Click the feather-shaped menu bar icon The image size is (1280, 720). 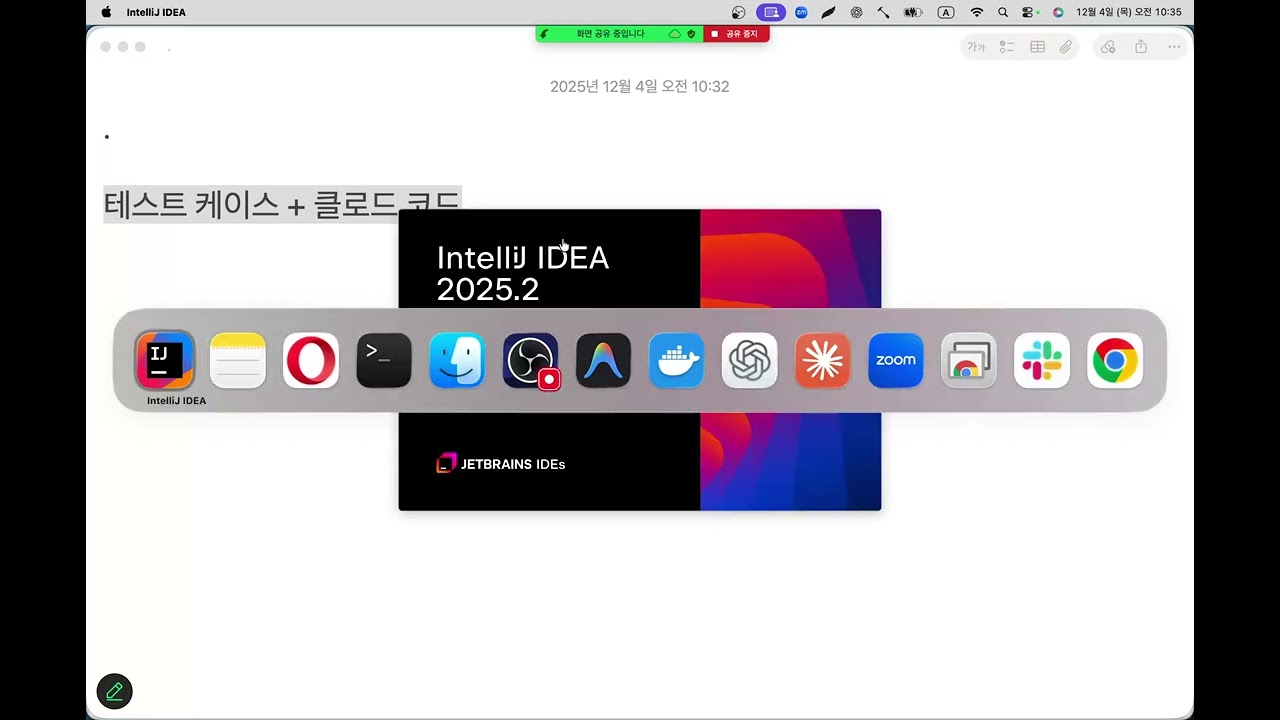click(x=828, y=12)
